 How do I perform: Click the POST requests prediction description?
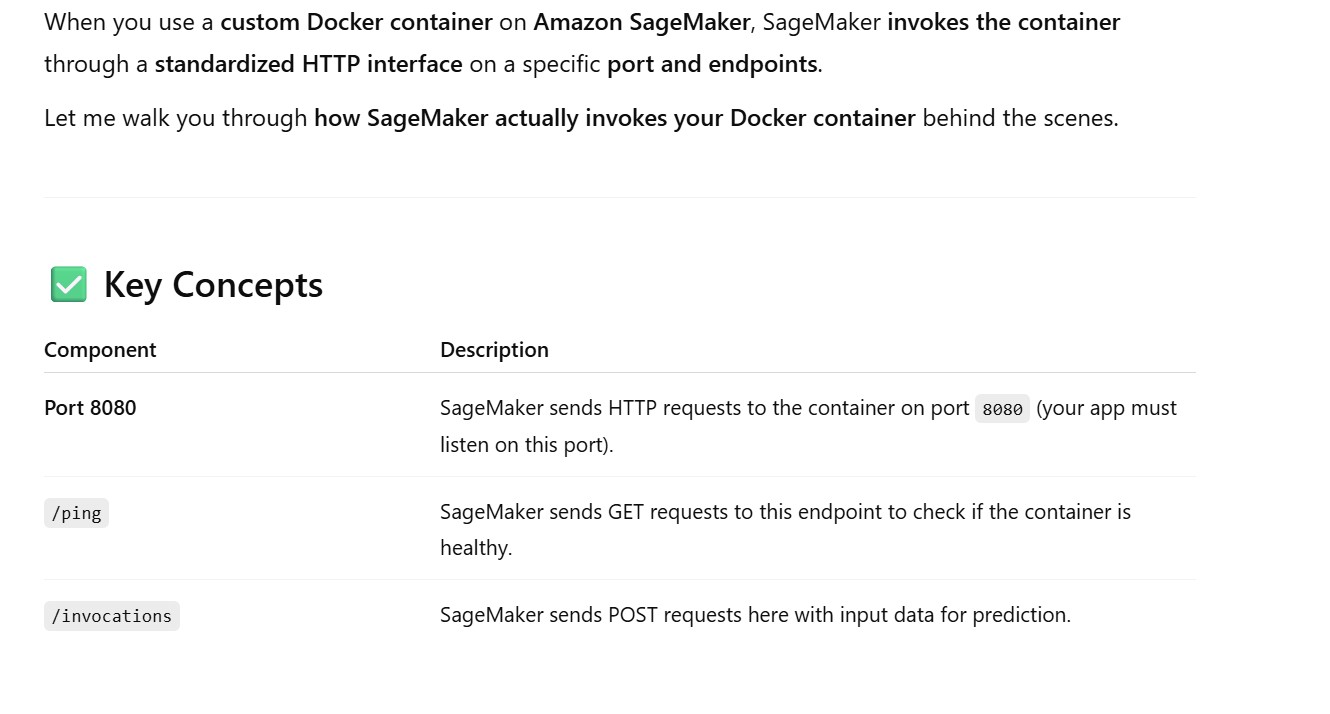point(755,615)
